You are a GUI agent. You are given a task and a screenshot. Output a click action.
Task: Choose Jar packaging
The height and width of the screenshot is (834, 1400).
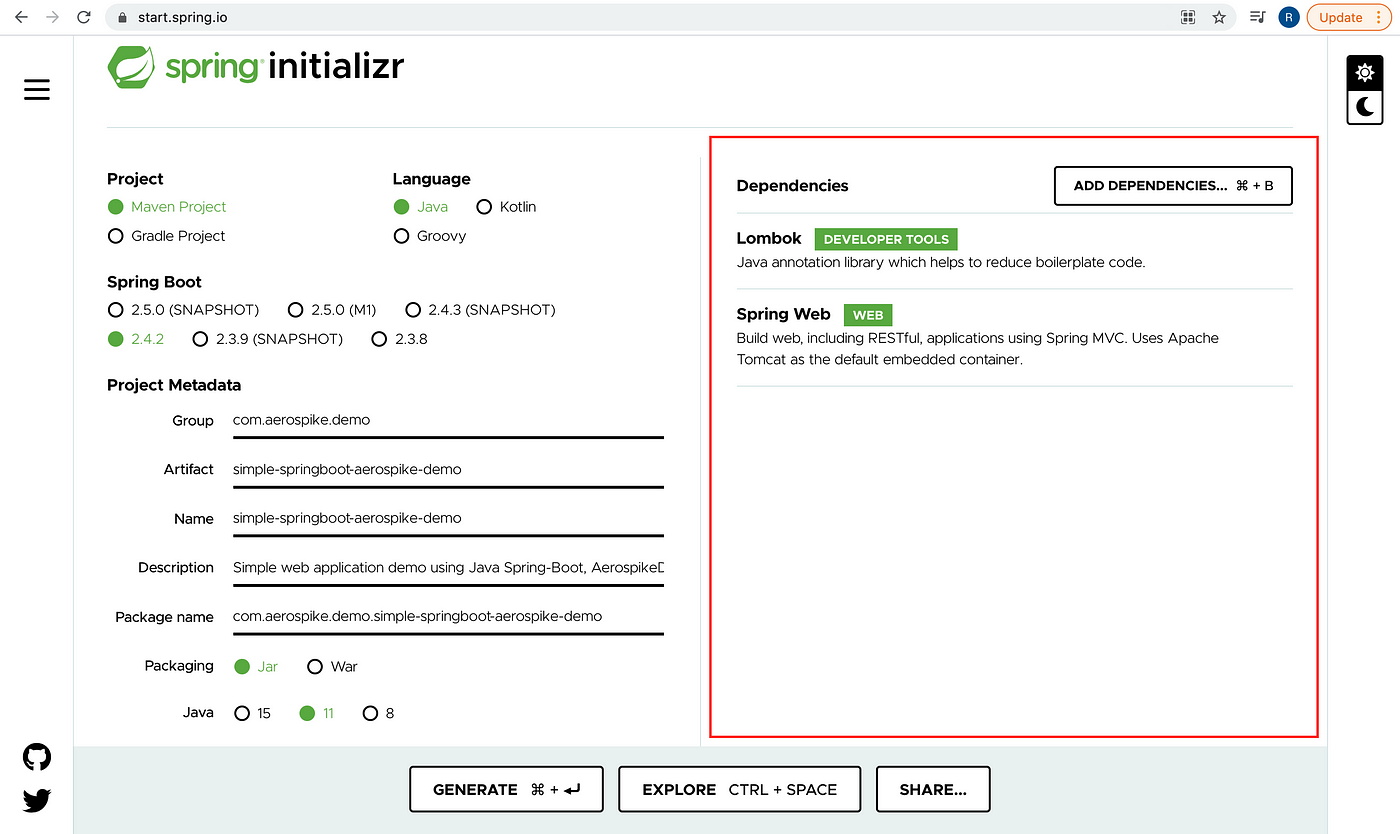tap(256, 666)
